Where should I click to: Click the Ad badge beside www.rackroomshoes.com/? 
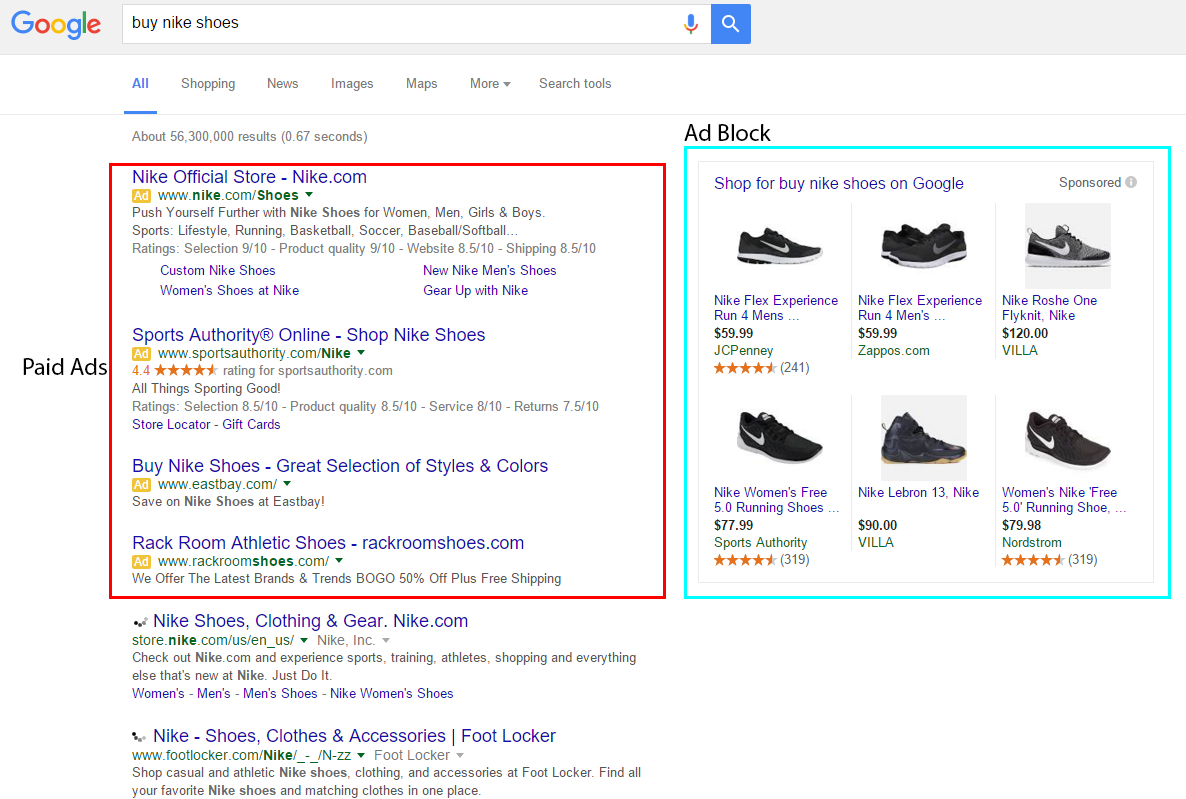coord(141,562)
